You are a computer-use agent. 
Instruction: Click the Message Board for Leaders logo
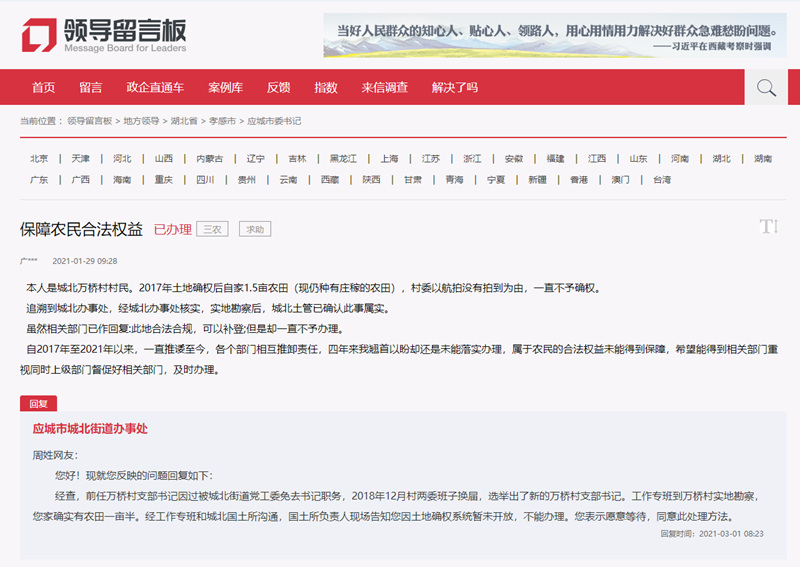[104, 35]
